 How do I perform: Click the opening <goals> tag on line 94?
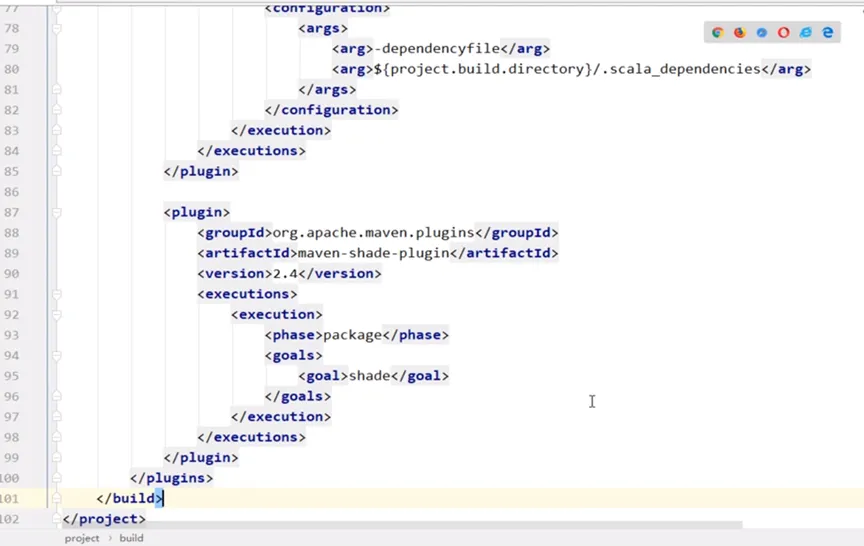pos(294,355)
